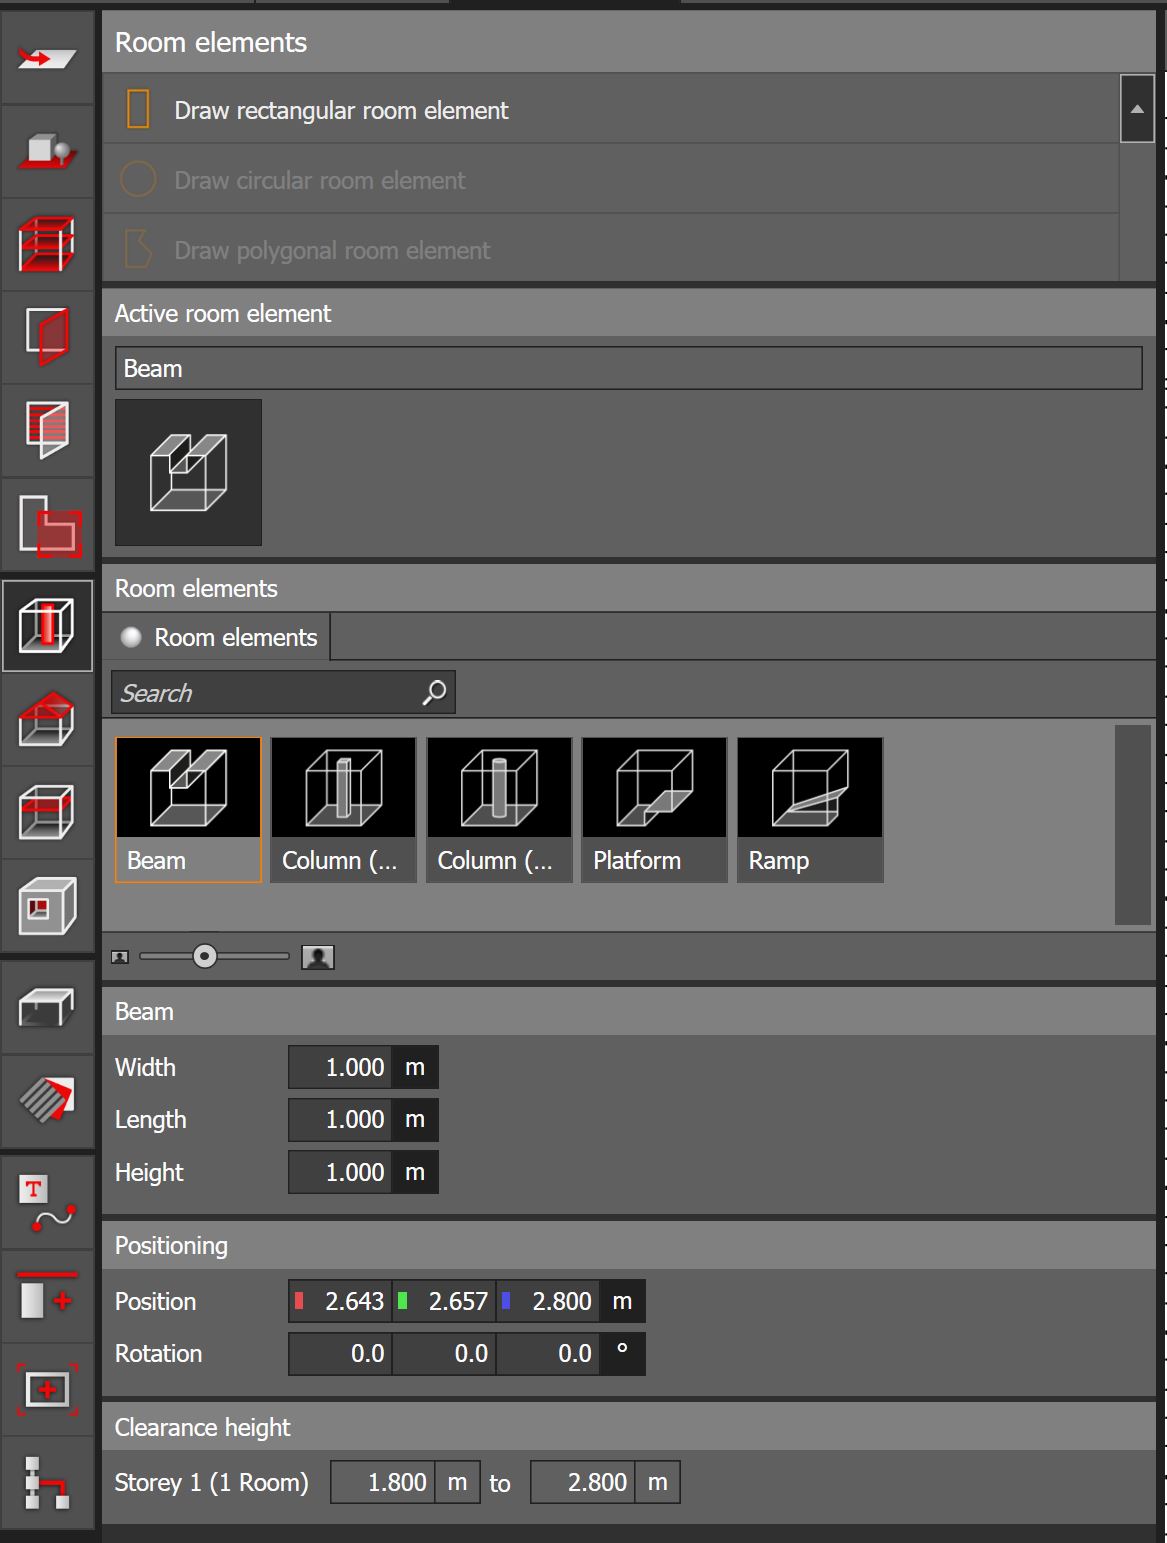Edit the blue Z position value 2.800
Image resolution: width=1167 pixels, height=1543 pixels.
pos(548,1301)
